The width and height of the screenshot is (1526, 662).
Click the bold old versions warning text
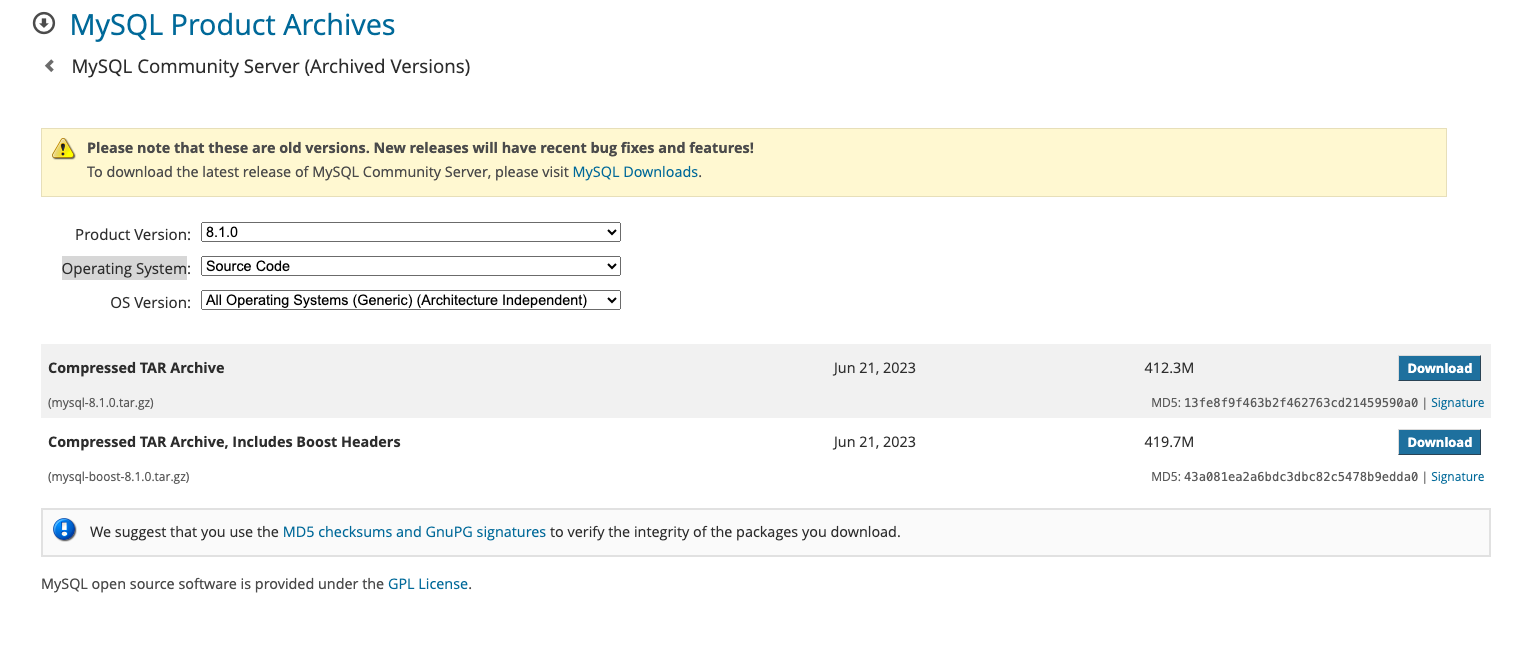(x=420, y=148)
